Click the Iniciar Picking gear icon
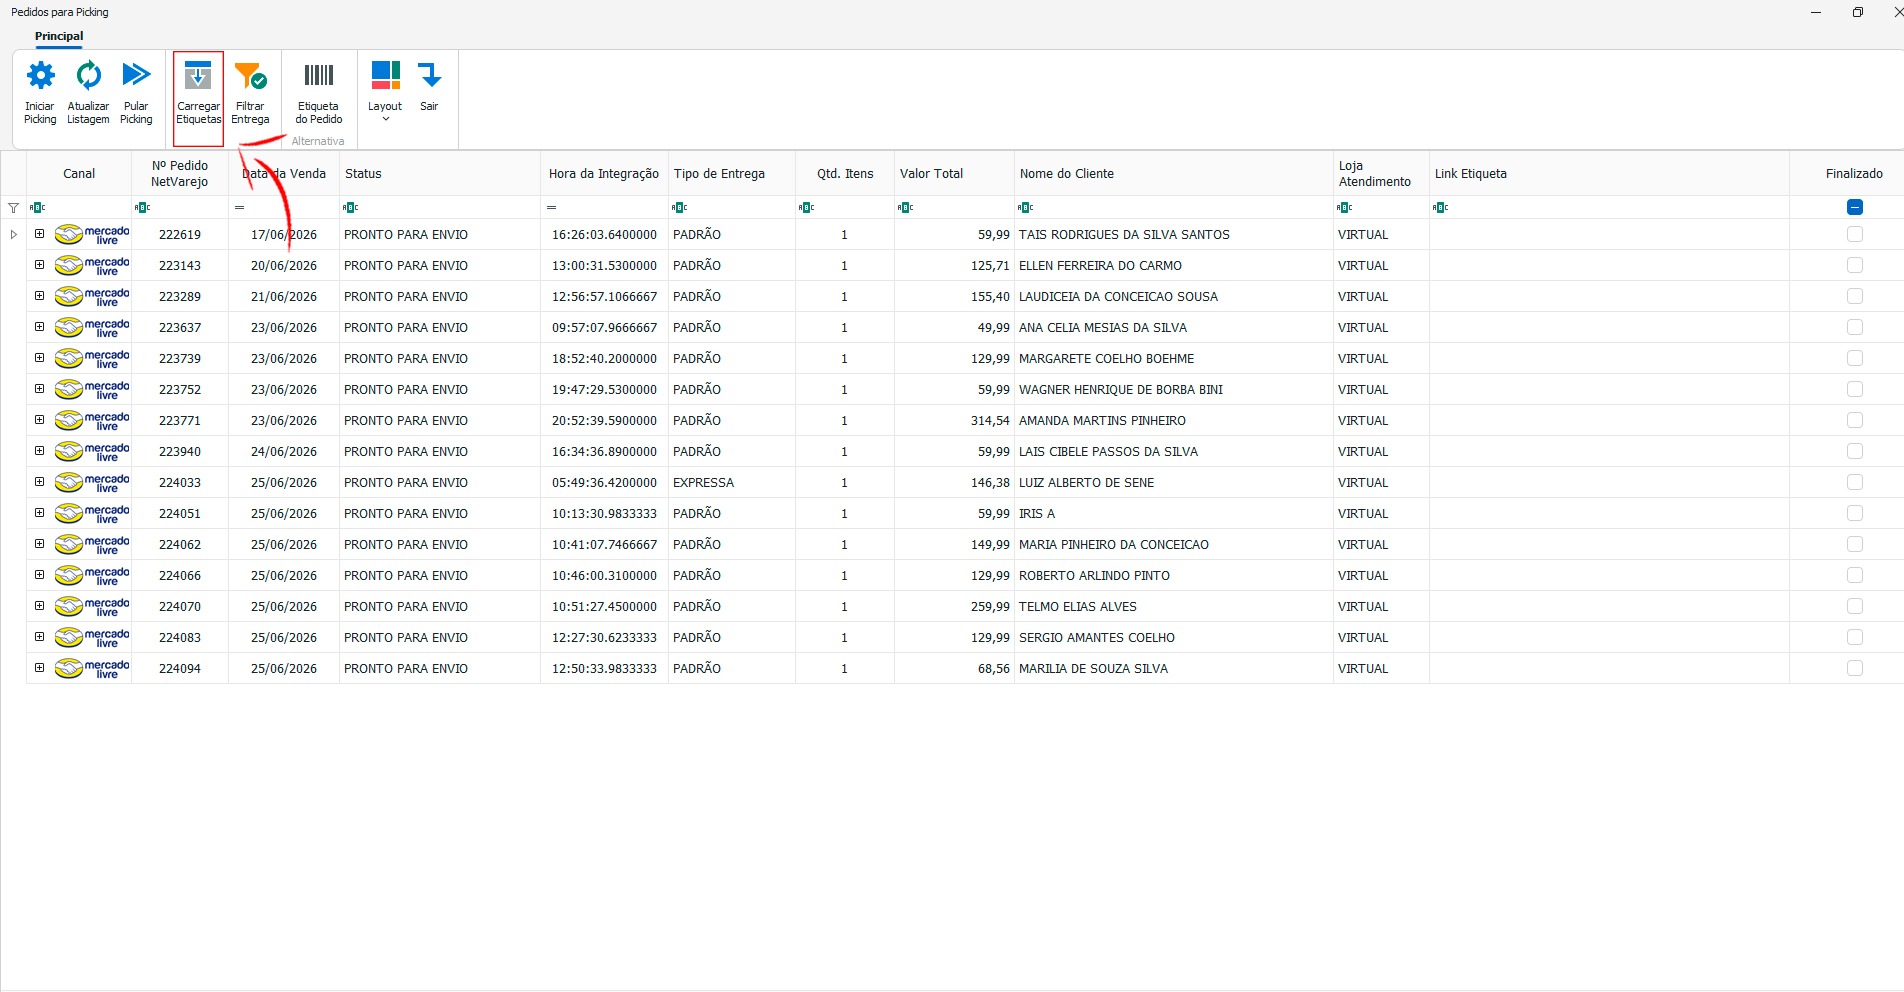Image resolution: width=1904 pixels, height=992 pixels. (40, 75)
